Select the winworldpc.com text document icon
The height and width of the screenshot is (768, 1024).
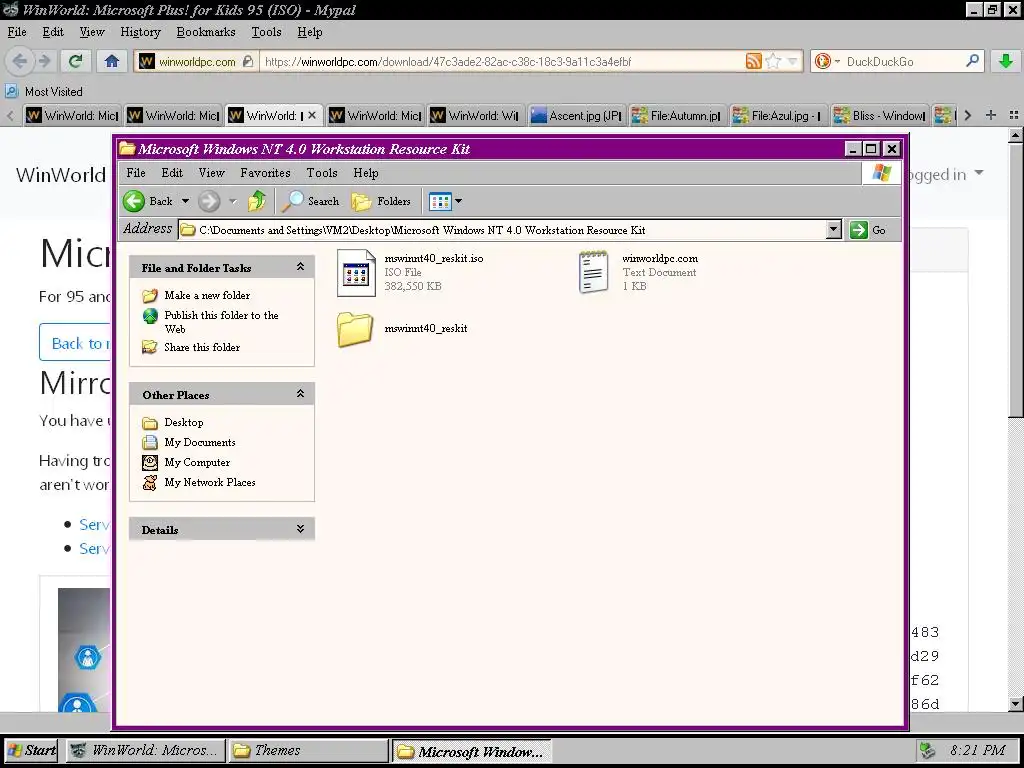(x=594, y=272)
